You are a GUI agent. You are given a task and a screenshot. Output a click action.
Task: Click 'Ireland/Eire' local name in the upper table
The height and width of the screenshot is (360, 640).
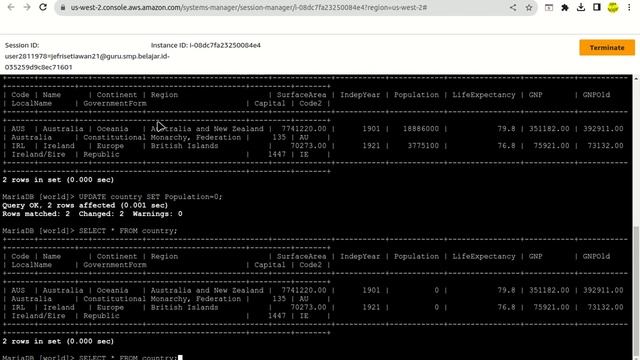[x=38, y=154]
